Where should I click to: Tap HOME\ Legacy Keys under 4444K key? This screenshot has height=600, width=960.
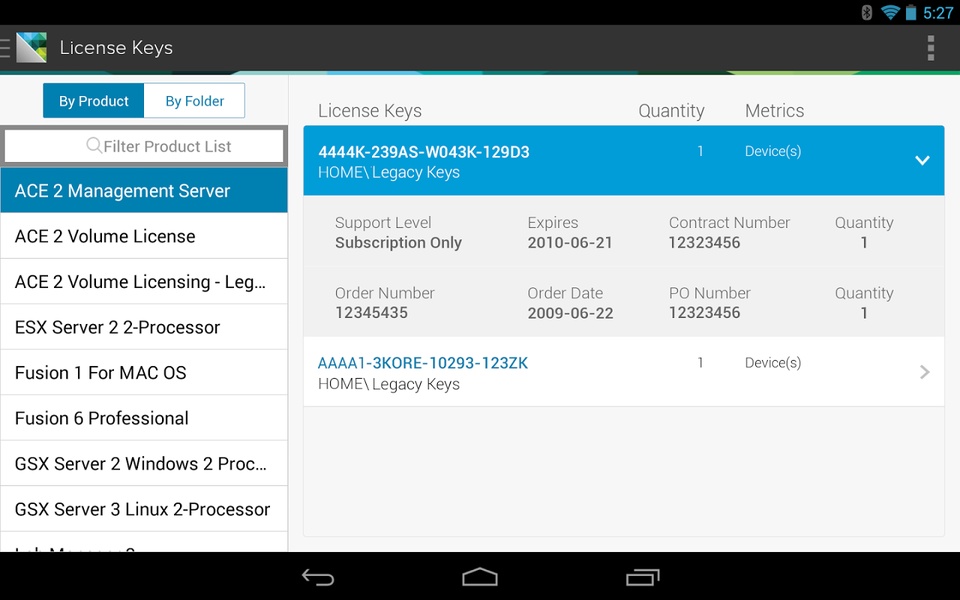388,172
